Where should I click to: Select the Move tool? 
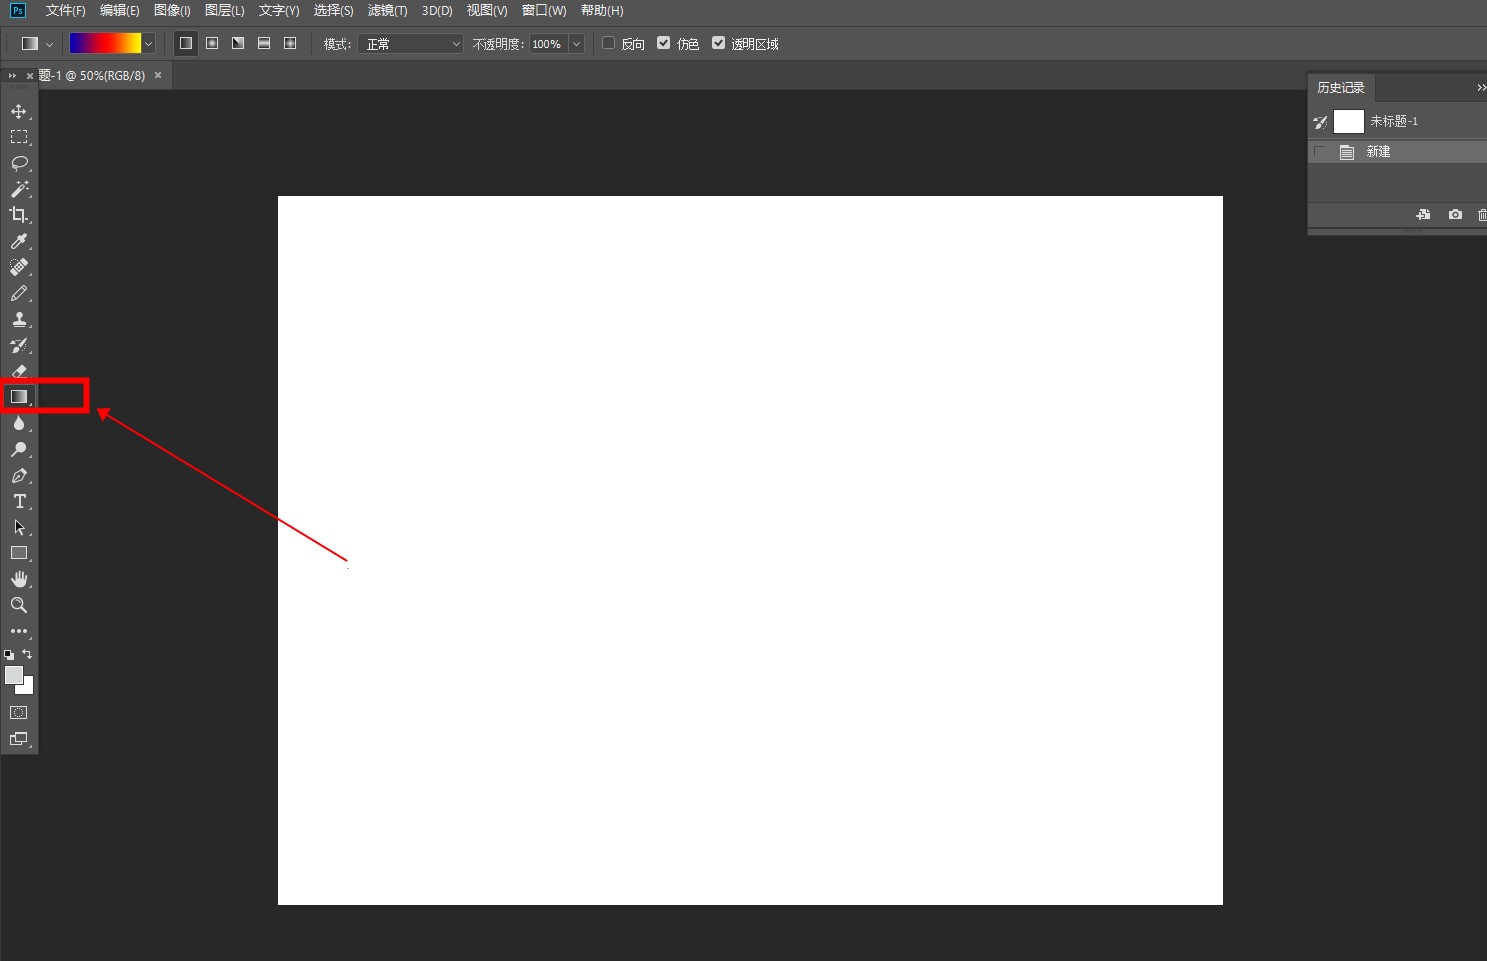(x=19, y=111)
